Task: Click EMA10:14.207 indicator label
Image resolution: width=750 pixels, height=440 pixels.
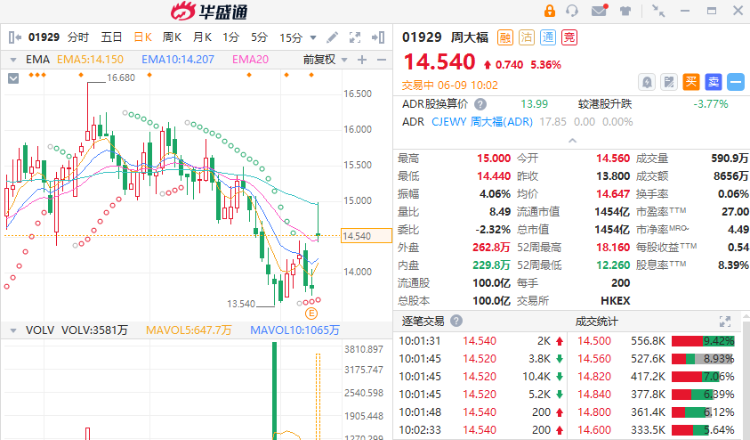Action: tap(177, 59)
